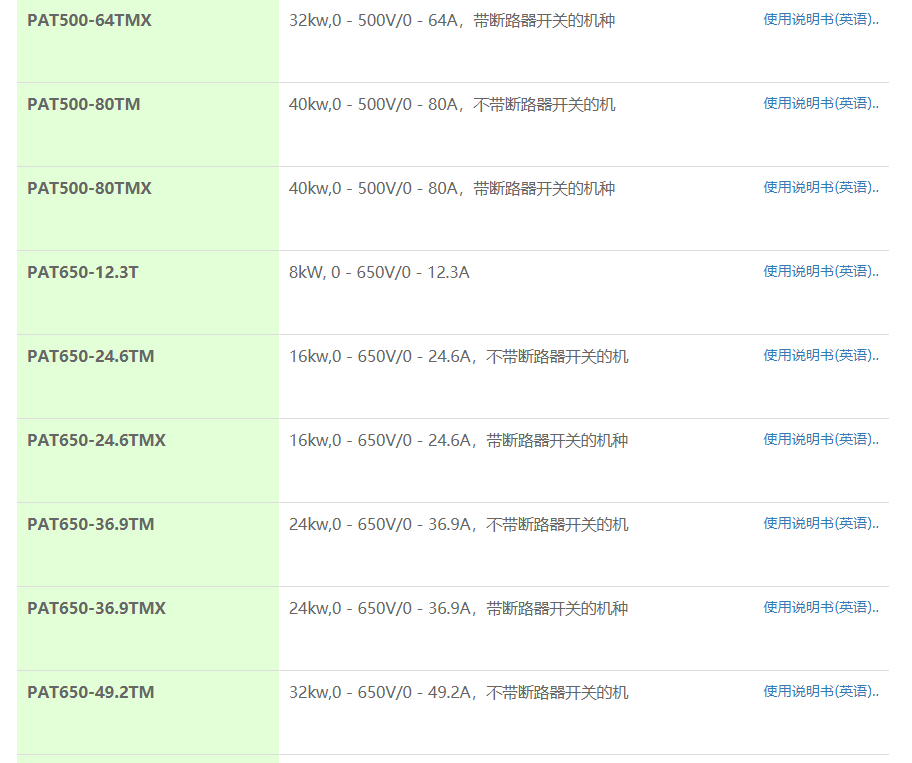The image size is (912, 763).
Task: Select model name PAT500-80TM
Action: pyautogui.click(x=84, y=104)
